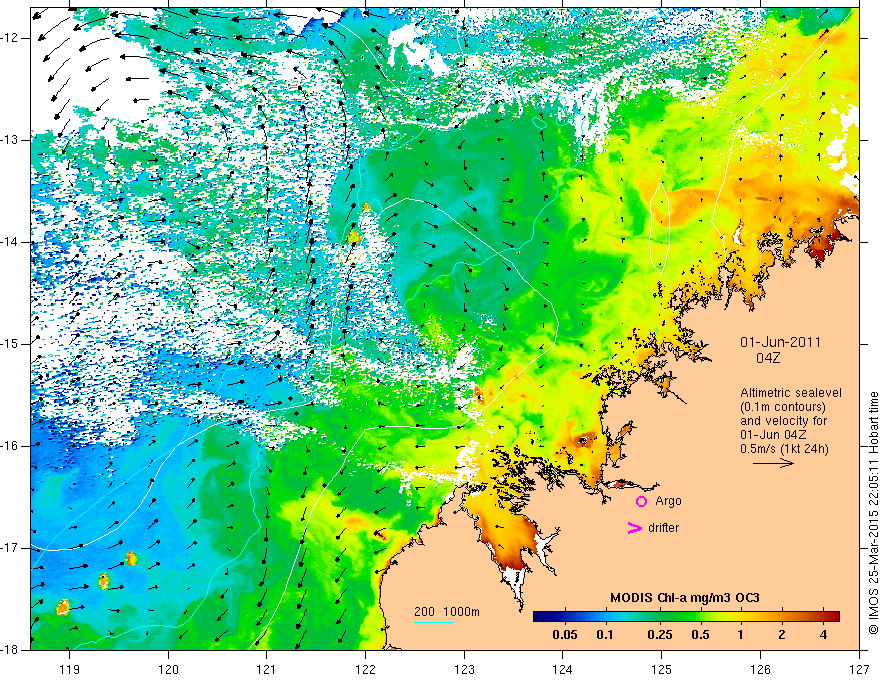
Task: Click the longitude axis label '122'
Action: point(365,669)
